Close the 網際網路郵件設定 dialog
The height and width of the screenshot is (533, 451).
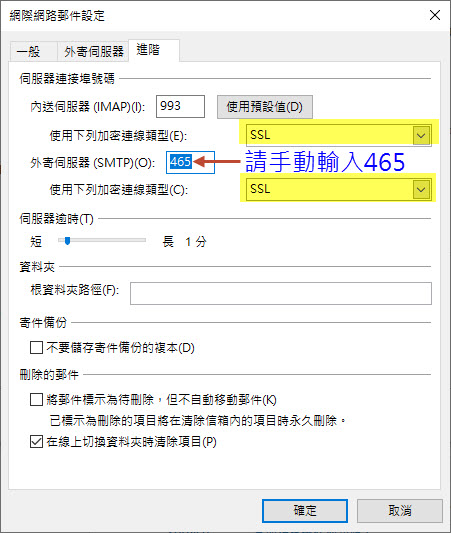(x=435, y=15)
